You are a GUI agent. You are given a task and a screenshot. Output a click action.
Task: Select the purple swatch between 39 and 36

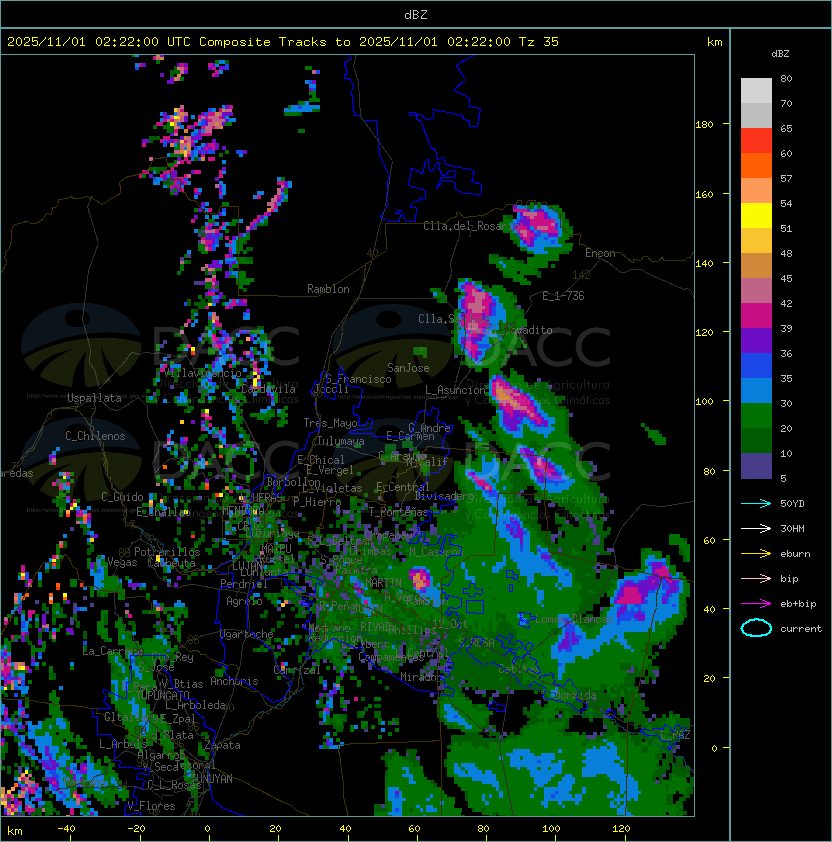click(x=756, y=340)
